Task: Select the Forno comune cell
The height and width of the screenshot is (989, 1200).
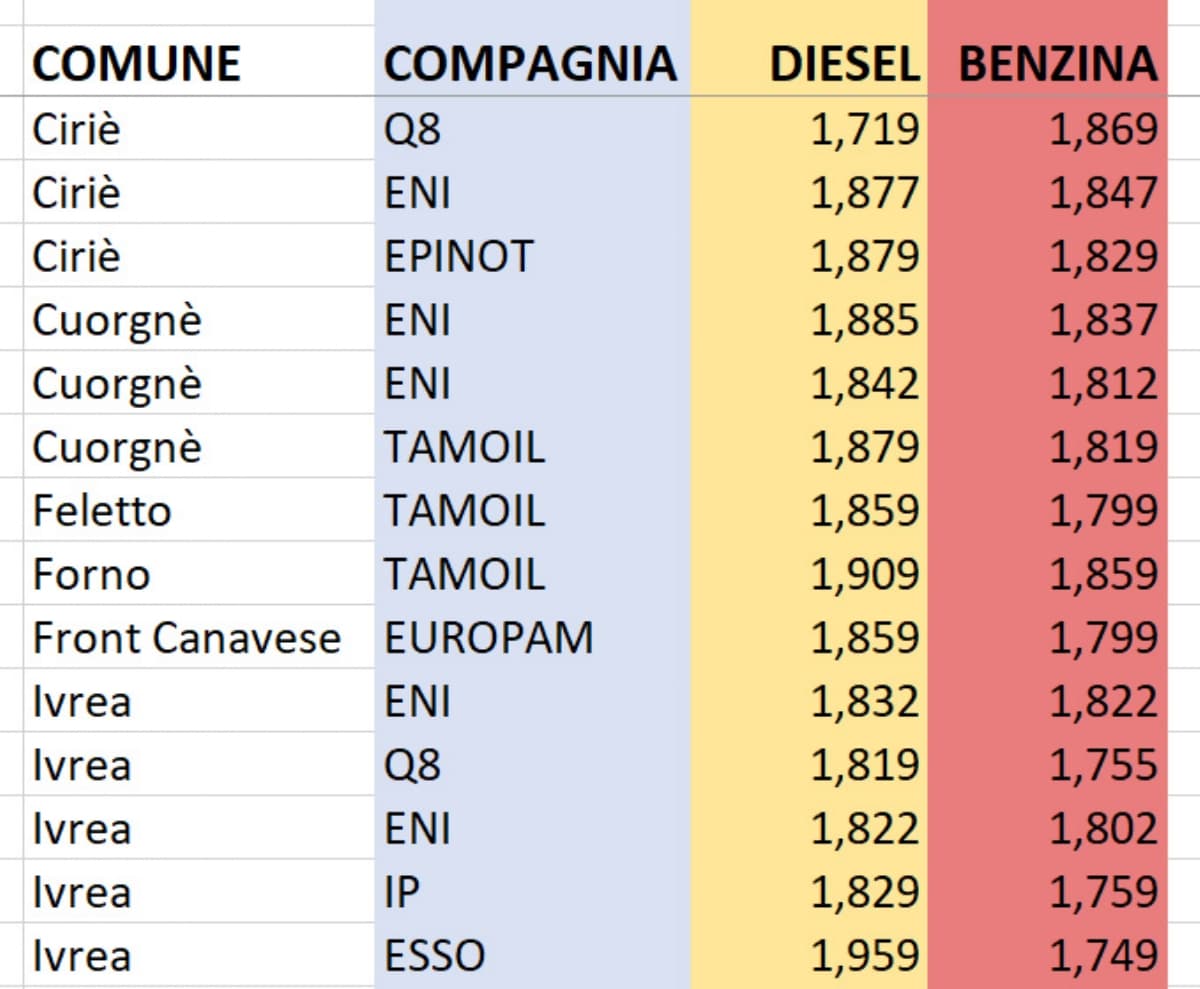Action: 91,575
